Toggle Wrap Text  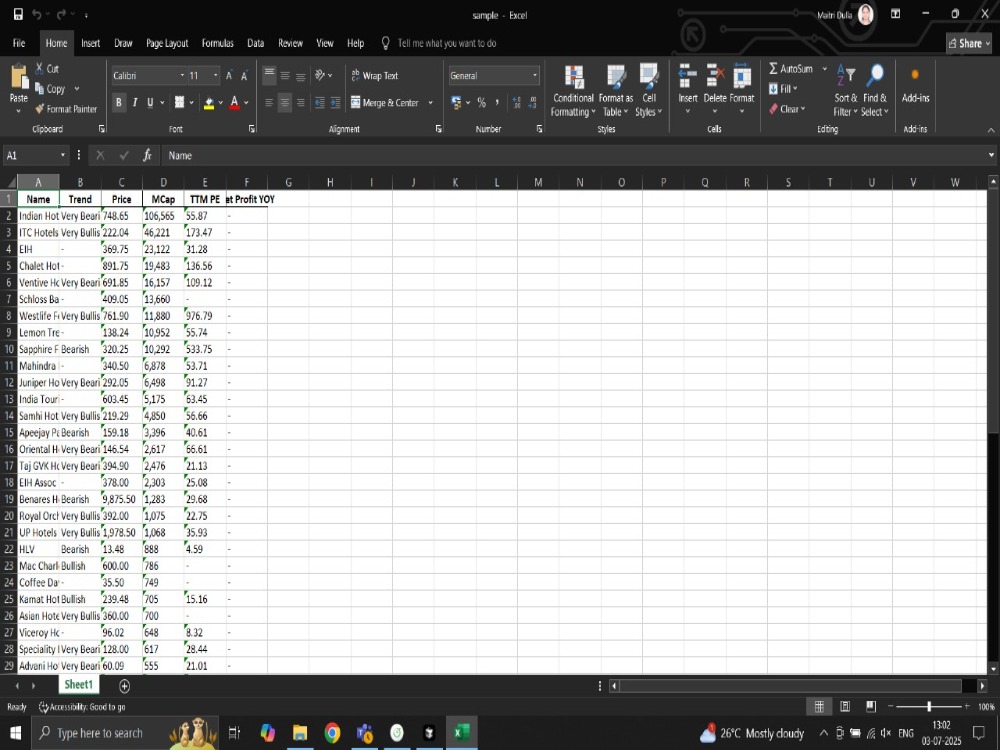coord(374,75)
